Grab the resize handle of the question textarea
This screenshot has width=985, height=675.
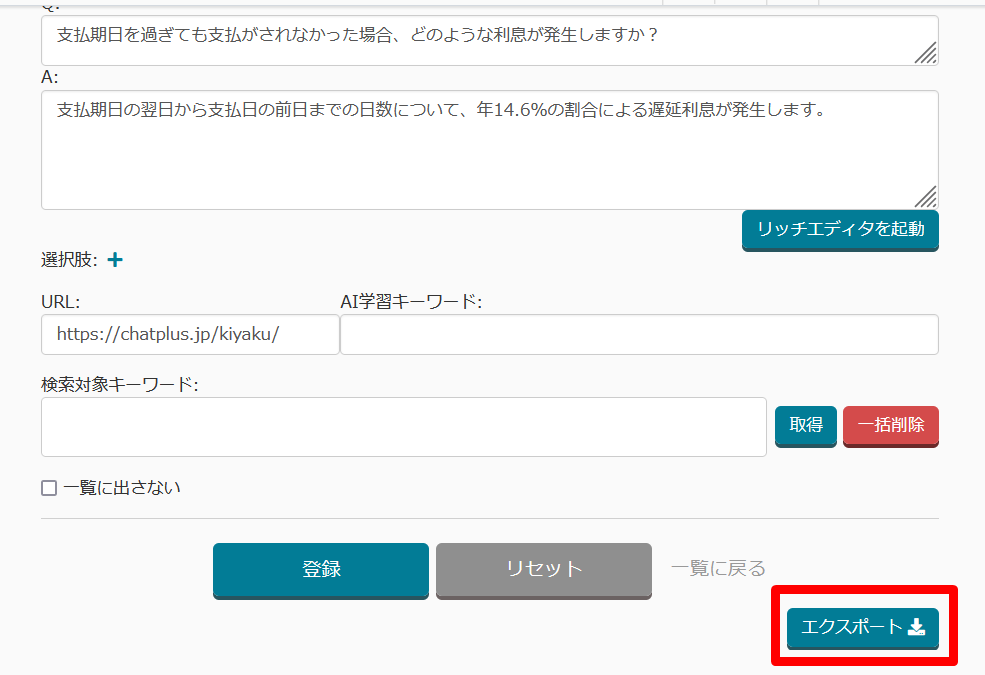[x=927, y=54]
